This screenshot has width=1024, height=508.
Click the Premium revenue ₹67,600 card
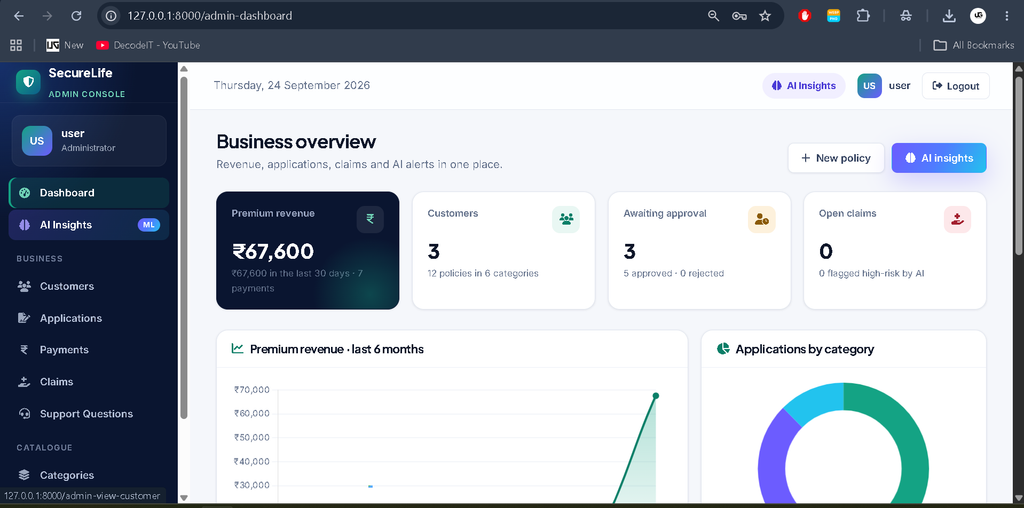pyautogui.click(x=308, y=250)
